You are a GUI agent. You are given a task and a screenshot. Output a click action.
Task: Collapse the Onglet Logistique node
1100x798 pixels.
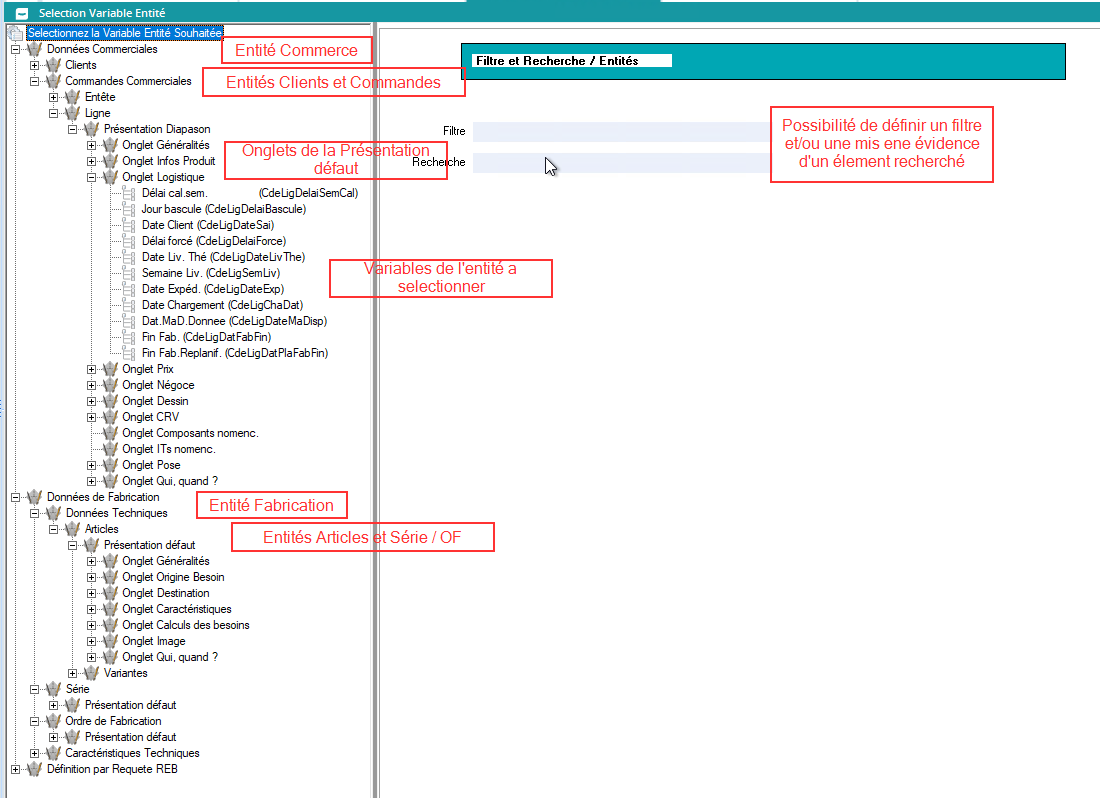[x=91, y=177]
